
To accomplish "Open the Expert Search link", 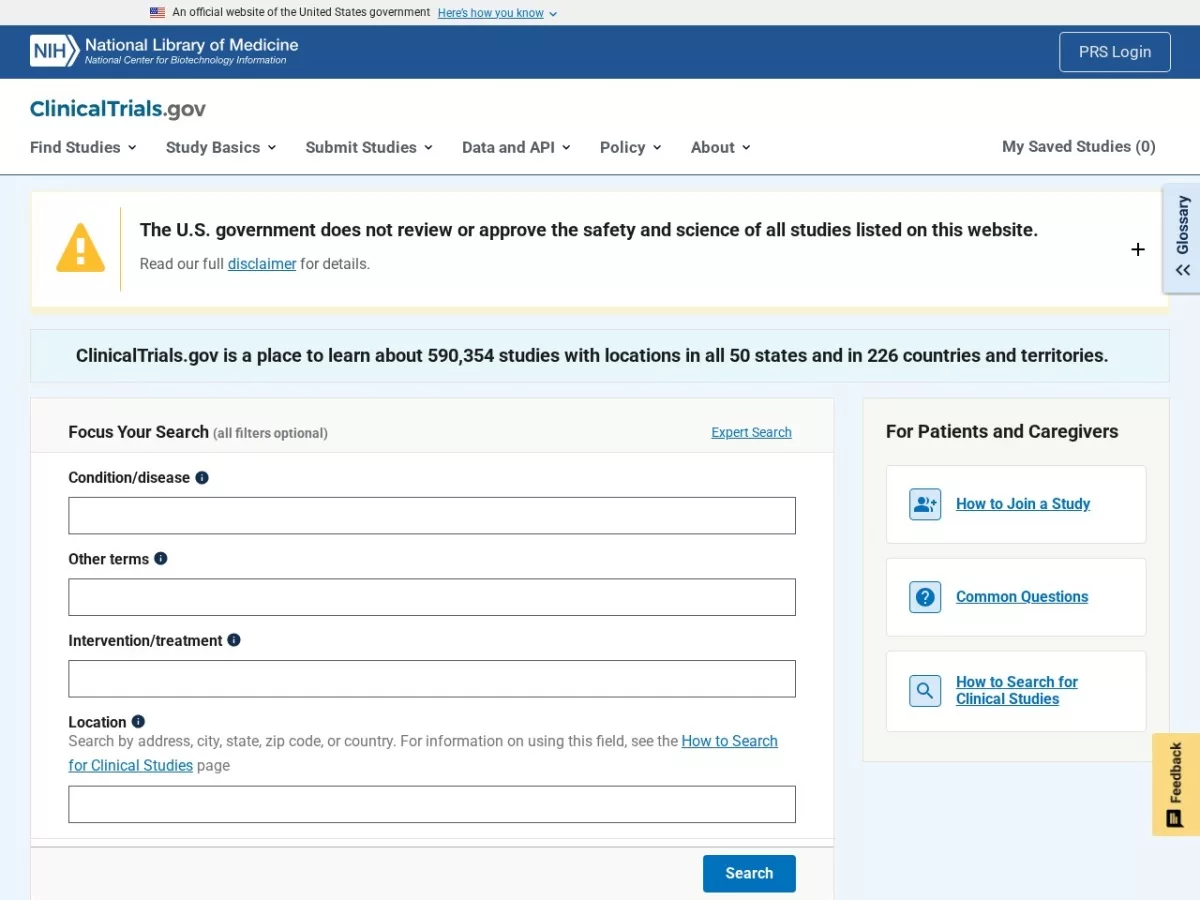I will (751, 432).
